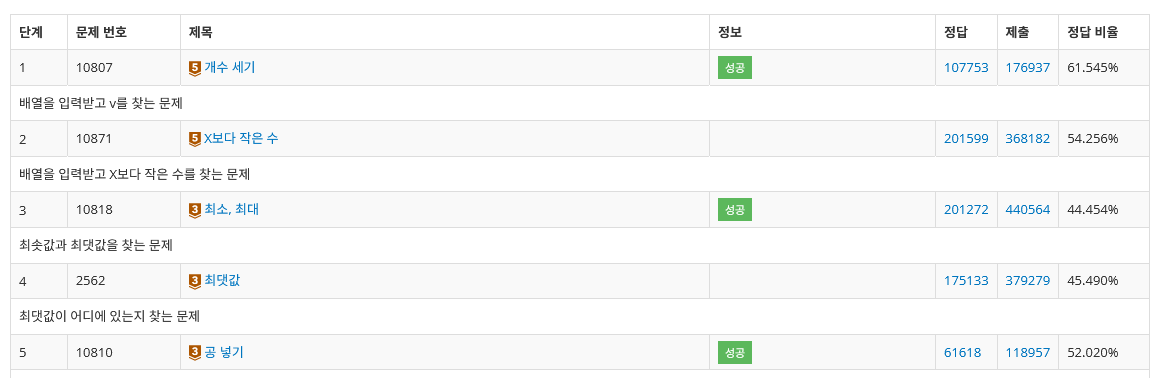This screenshot has width=1162, height=378.
Task: Open the problem titled 개수 세기
Action: coord(230,67)
